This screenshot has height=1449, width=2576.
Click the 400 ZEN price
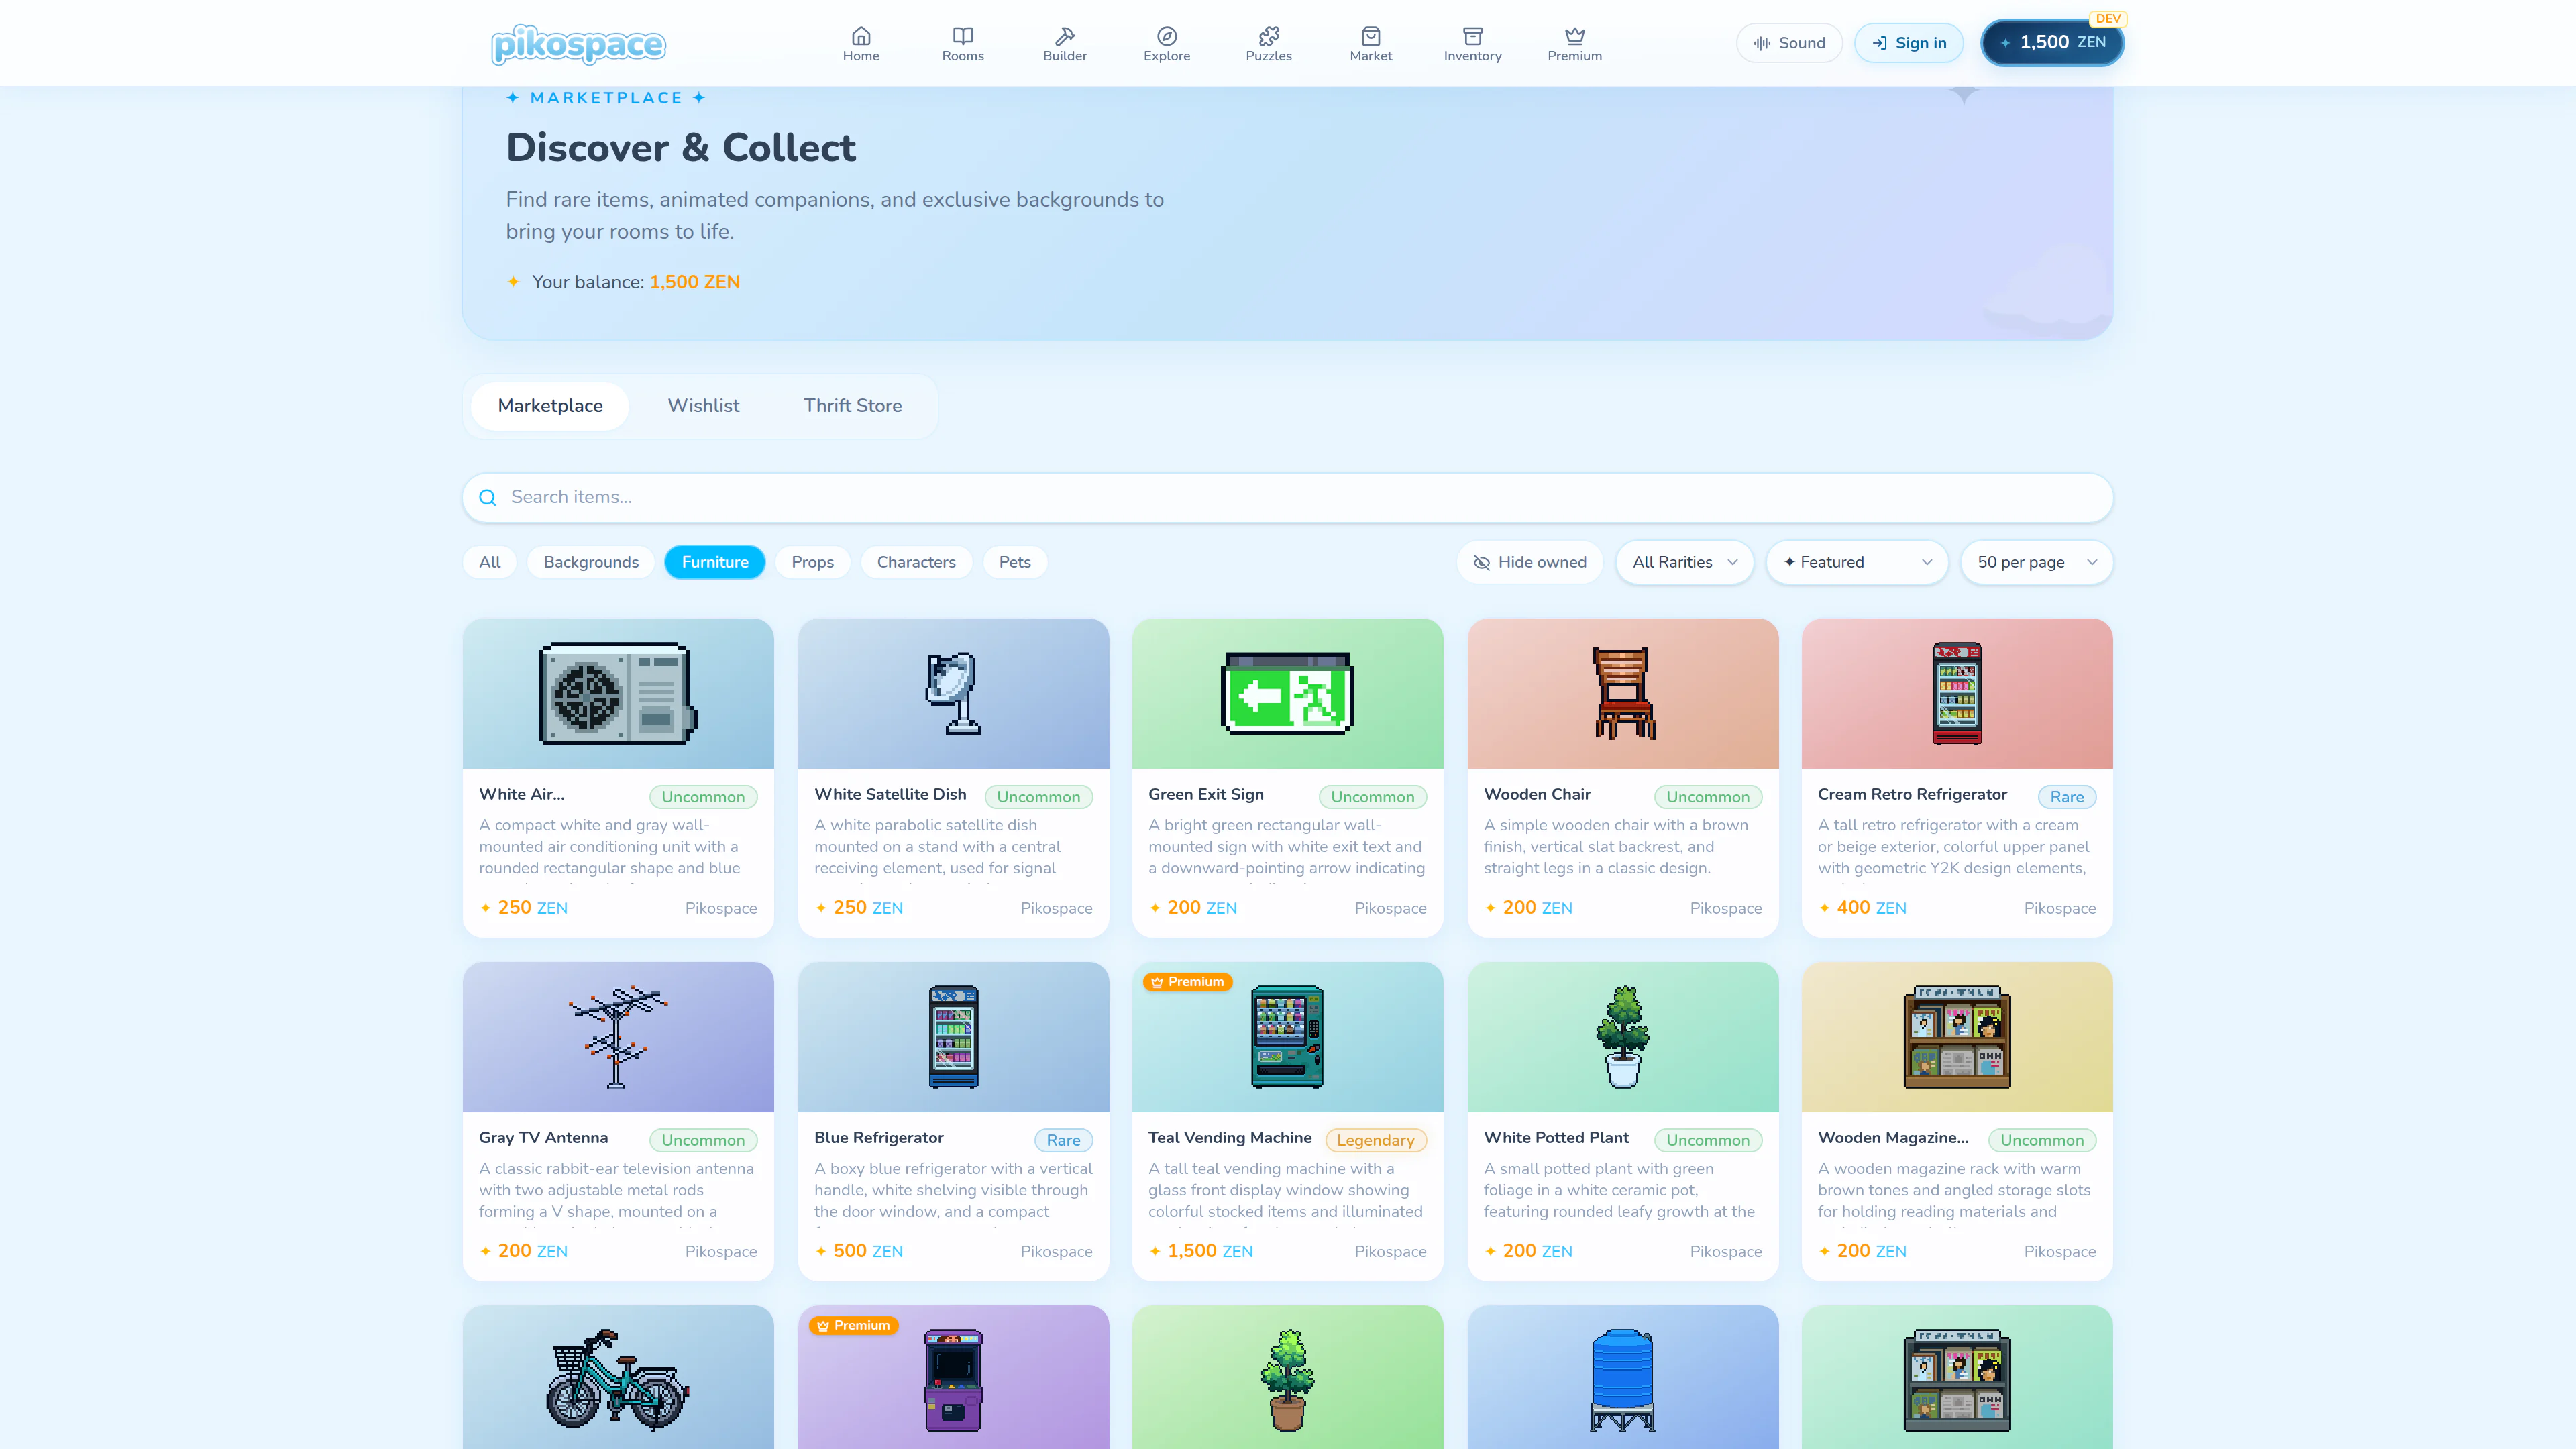coord(1862,908)
